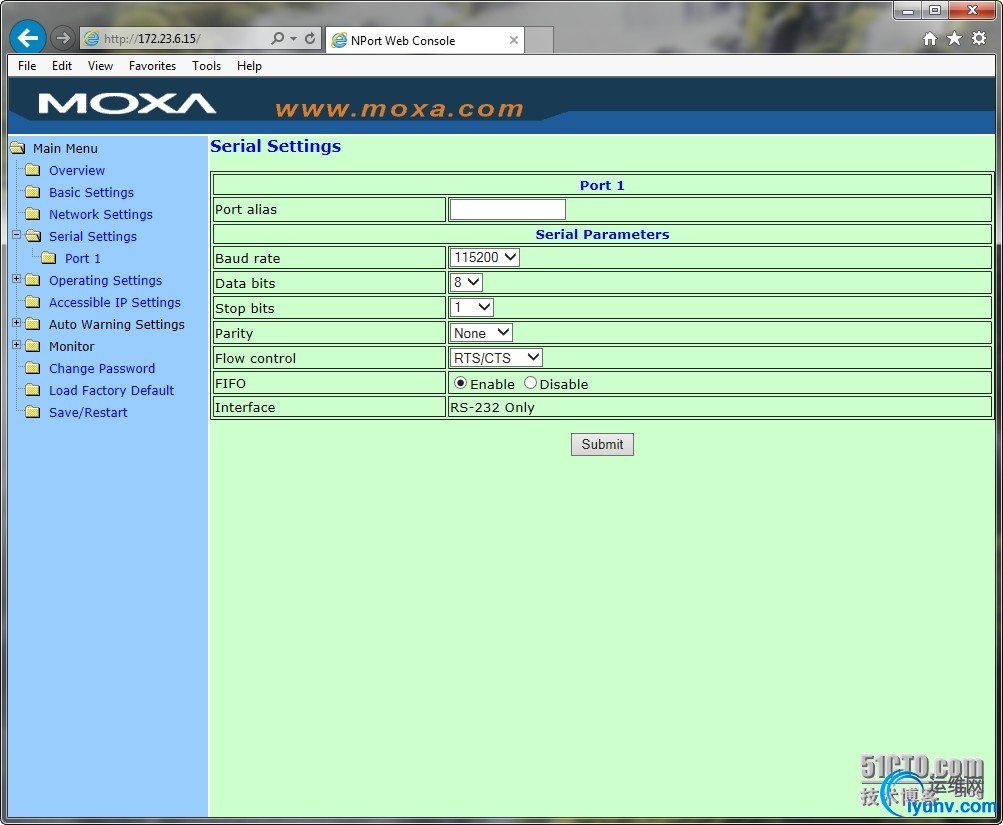1003x825 pixels.
Task: Click the Home icon in browser toolbar
Action: tap(930, 37)
